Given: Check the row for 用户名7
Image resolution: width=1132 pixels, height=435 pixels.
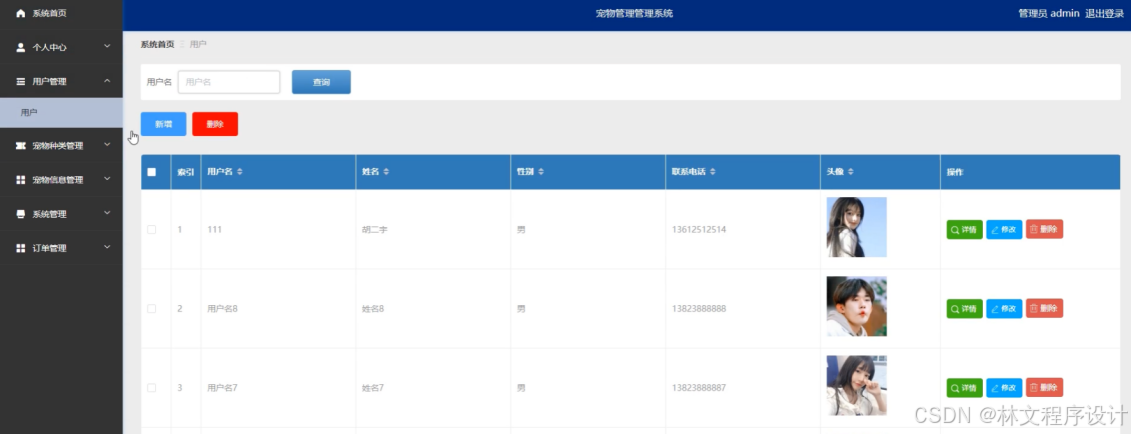Looking at the screenshot, I should [152, 387].
